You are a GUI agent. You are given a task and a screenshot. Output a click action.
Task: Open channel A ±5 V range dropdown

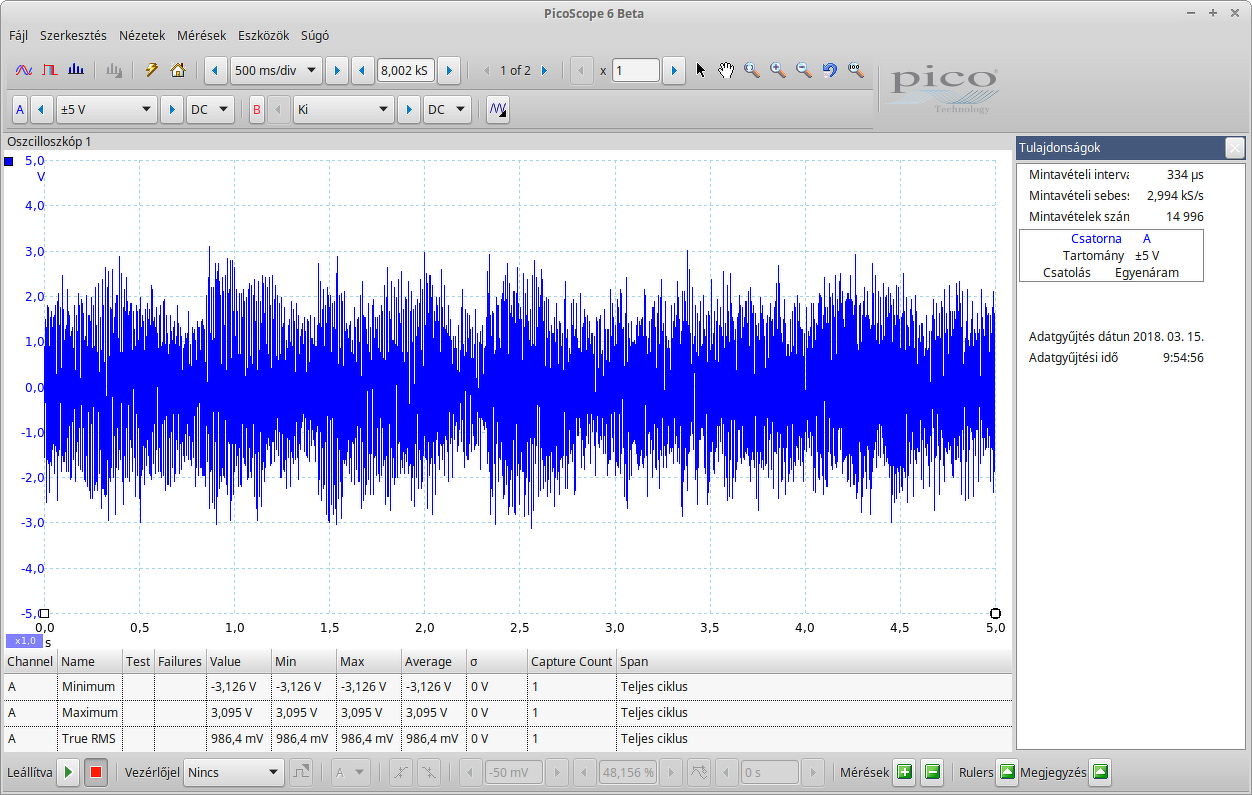pos(106,110)
